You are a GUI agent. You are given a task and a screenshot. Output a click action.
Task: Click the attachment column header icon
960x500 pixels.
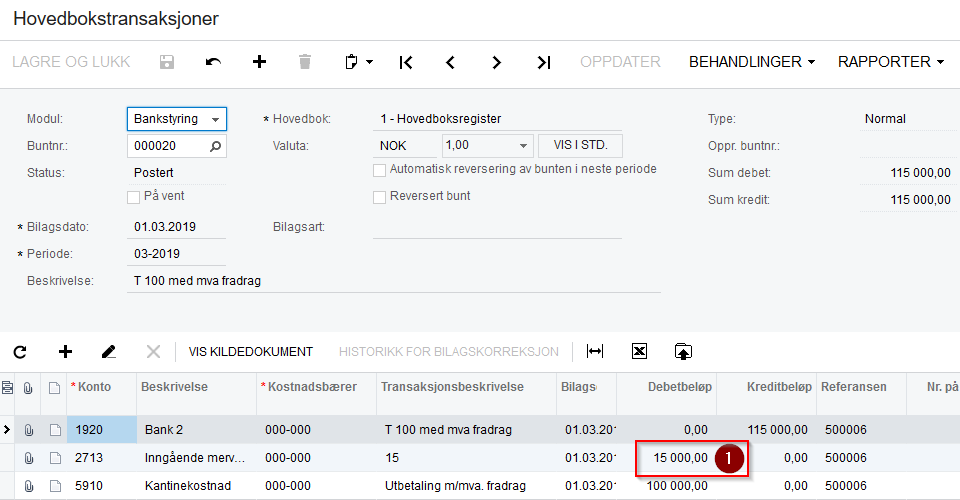pos(28,388)
